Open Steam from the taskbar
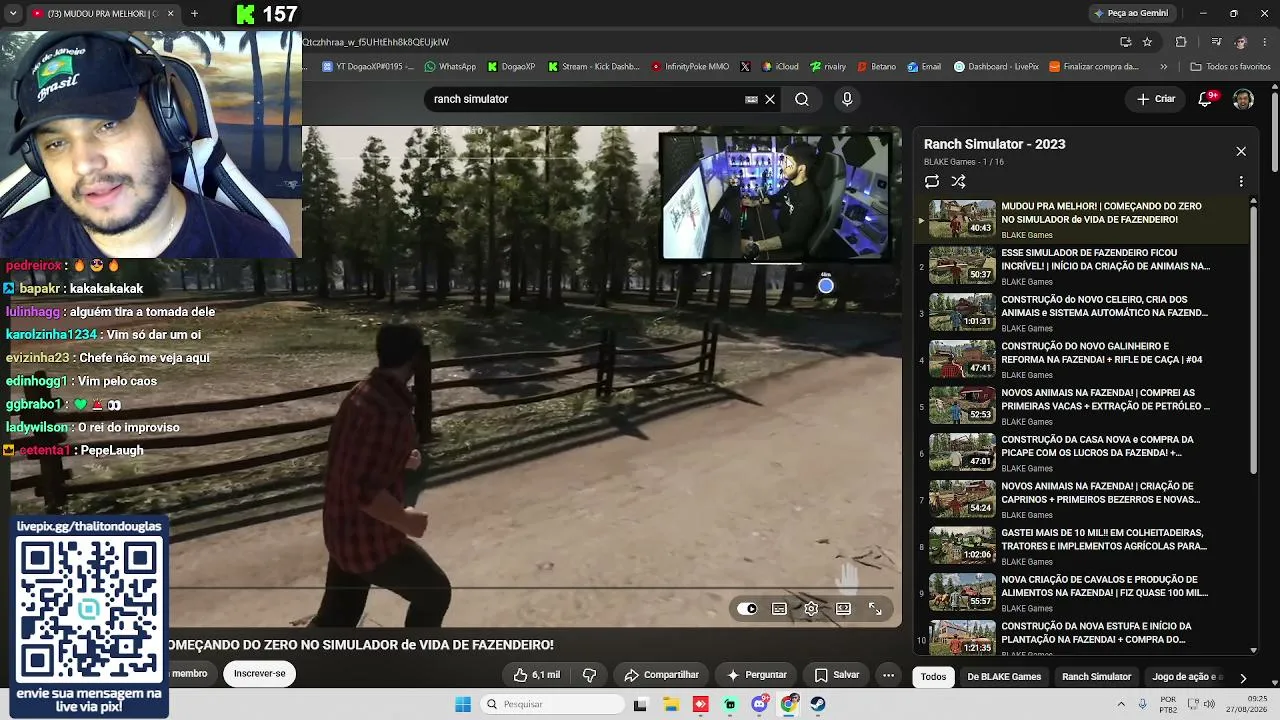This screenshot has width=1280, height=720. (818, 704)
